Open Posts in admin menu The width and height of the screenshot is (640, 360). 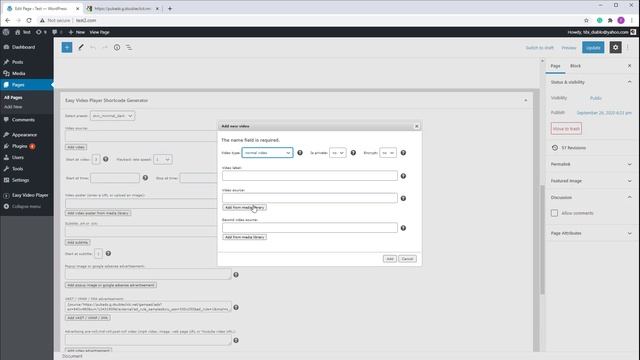(18, 62)
